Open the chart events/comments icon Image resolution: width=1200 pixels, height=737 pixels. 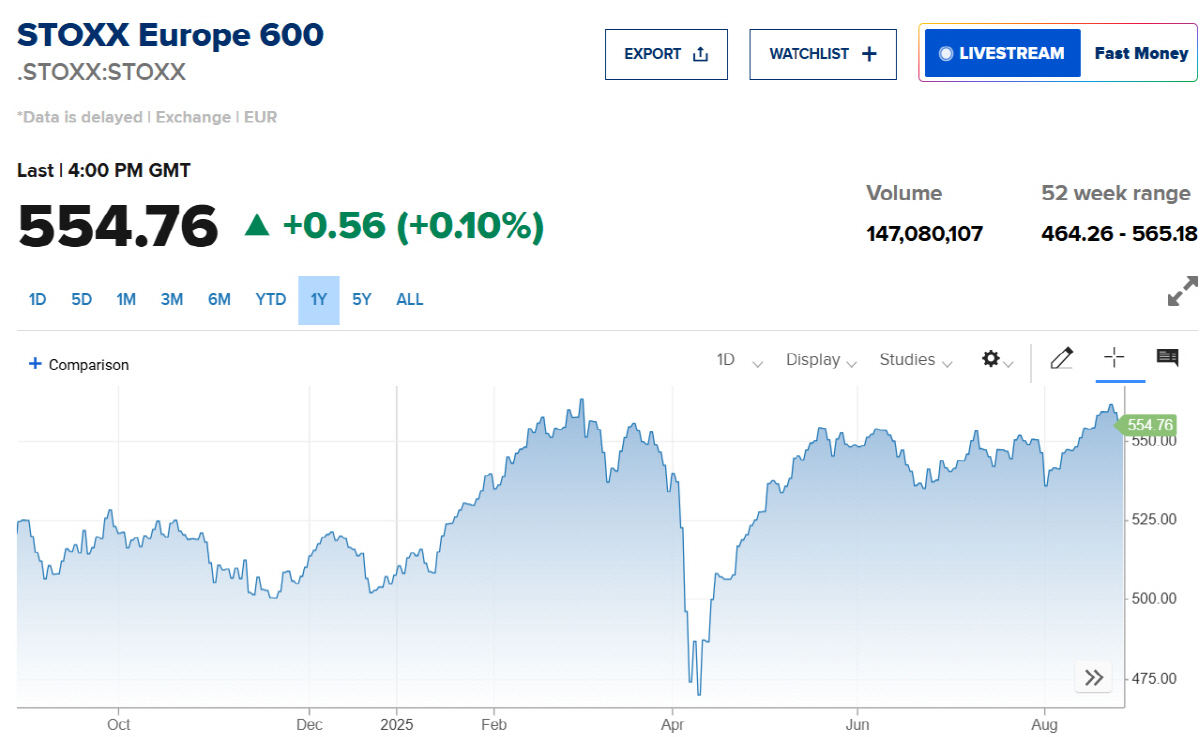pos(1166,358)
